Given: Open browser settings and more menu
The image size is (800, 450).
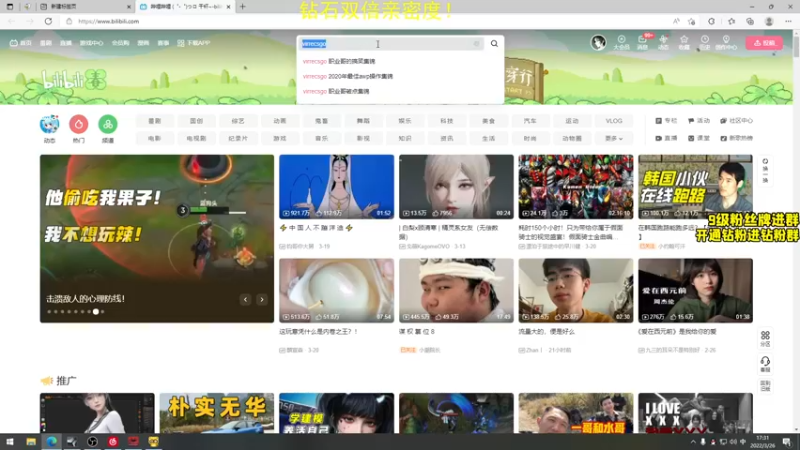Looking at the screenshot, I should (788, 21).
